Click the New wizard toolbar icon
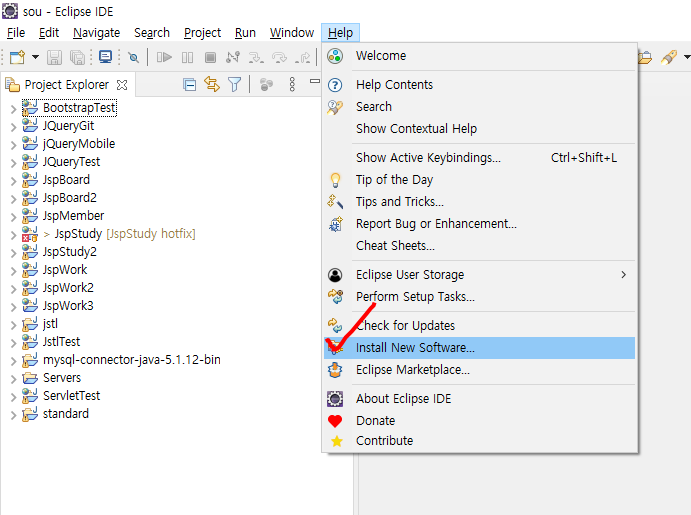The image size is (691, 515). (17, 57)
